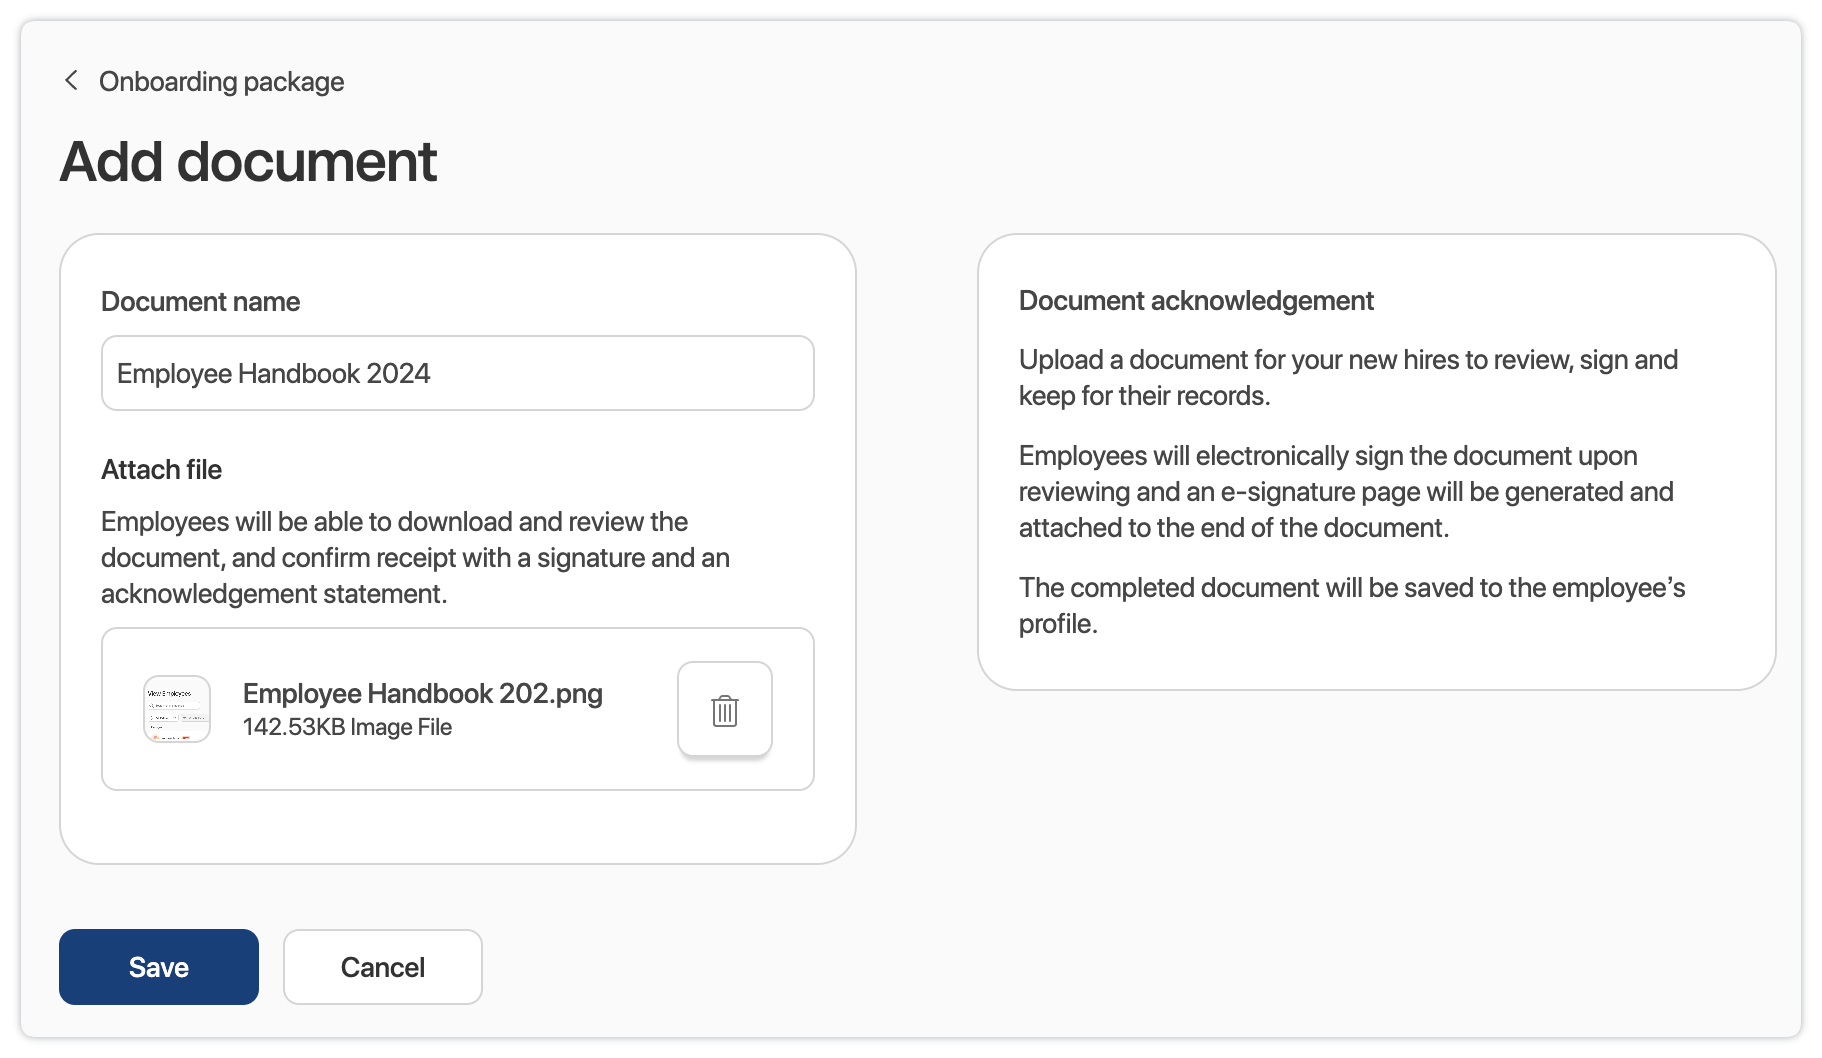The image size is (1822, 1058).
Task: Click the 'Upload a document' paragraph
Action: click(1348, 377)
